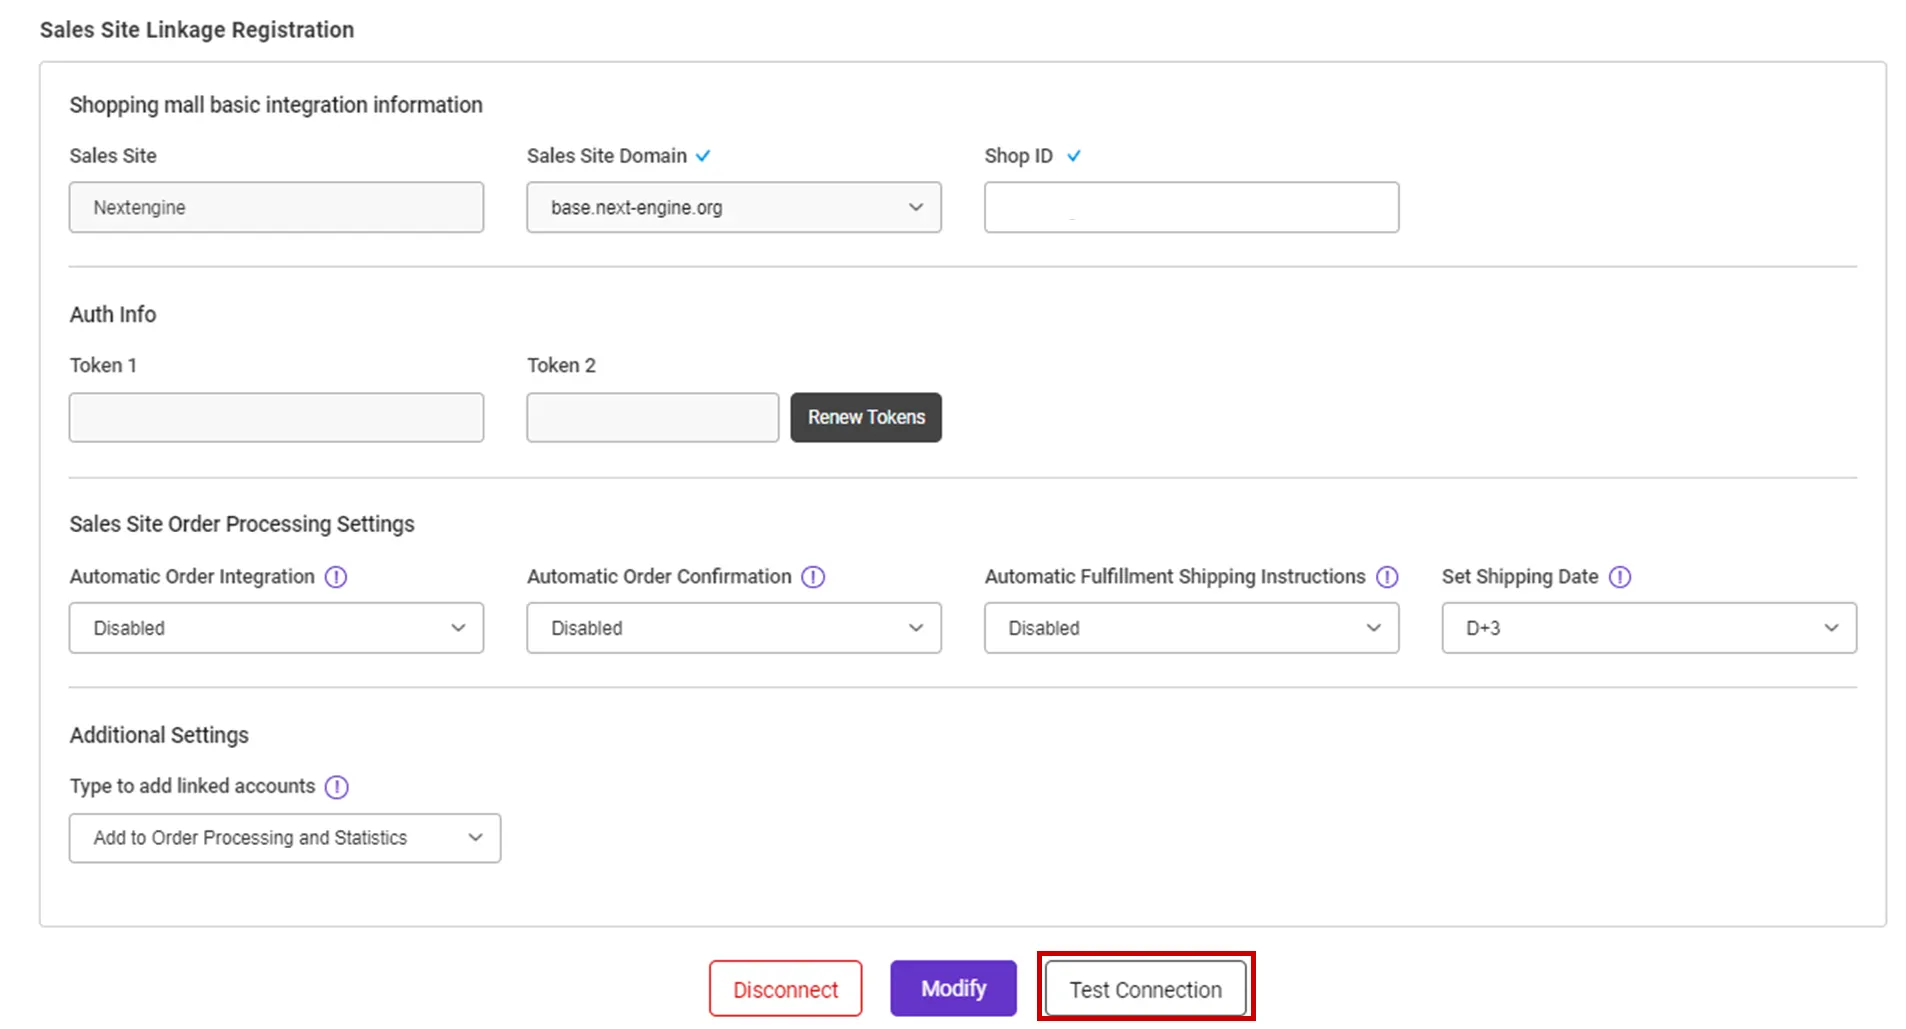Expand Automatic Order Integration dropdown
The width and height of the screenshot is (1906, 1029).
[x=276, y=628]
